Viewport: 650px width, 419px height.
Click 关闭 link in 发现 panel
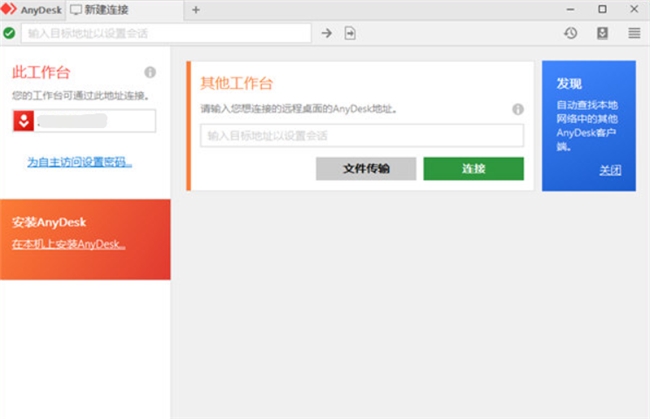[x=610, y=170]
